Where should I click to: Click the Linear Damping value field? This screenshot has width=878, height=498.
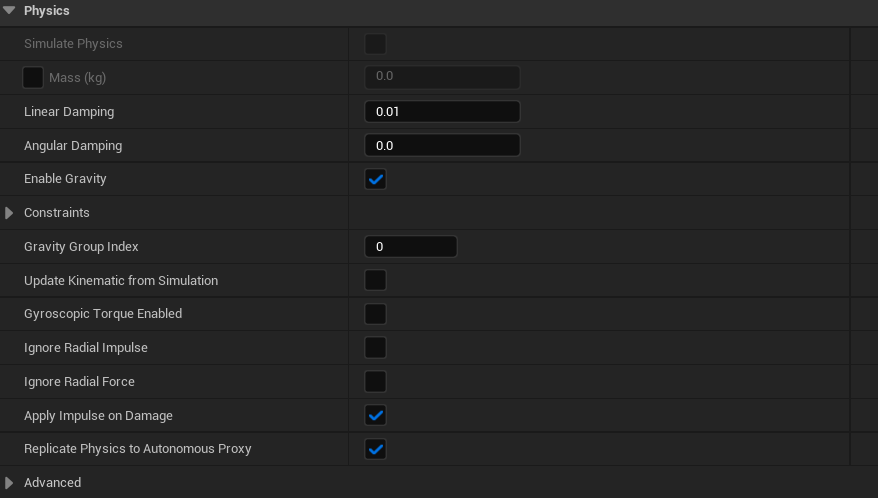442,112
